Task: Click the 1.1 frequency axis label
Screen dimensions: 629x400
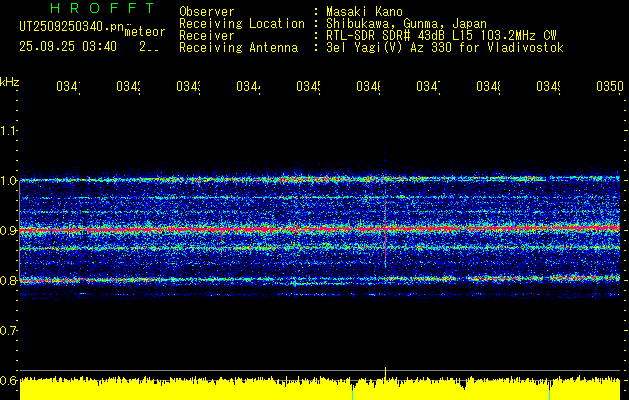Action: [9, 131]
